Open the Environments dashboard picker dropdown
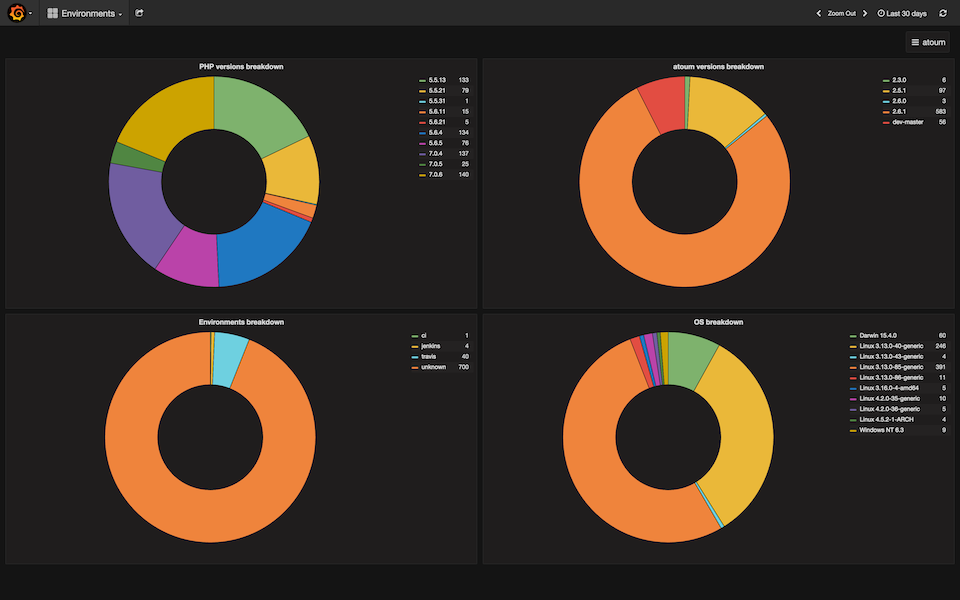The image size is (960, 600). (x=84, y=13)
